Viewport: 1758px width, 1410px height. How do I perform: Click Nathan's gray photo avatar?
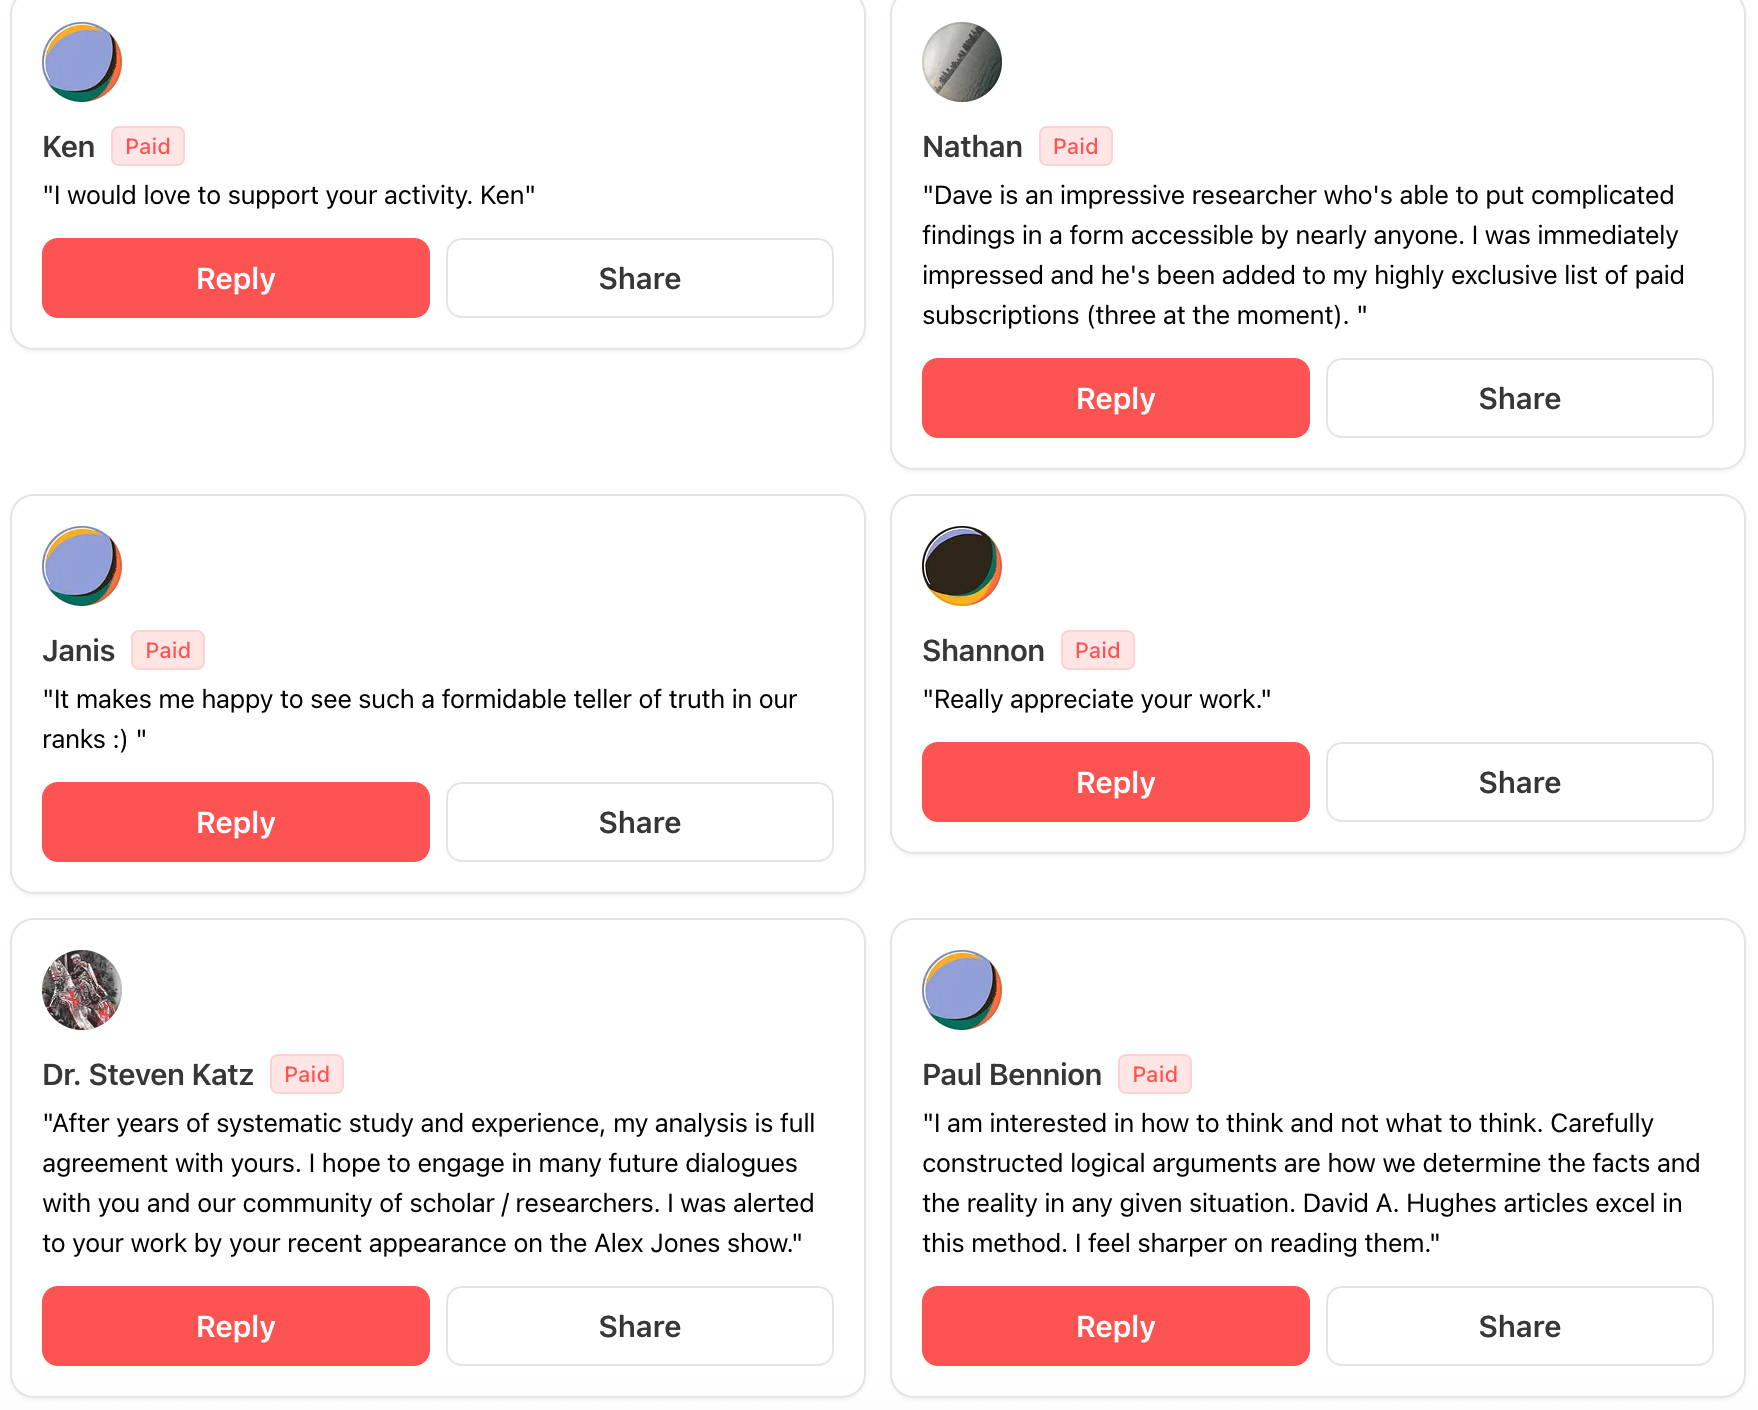[962, 62]
